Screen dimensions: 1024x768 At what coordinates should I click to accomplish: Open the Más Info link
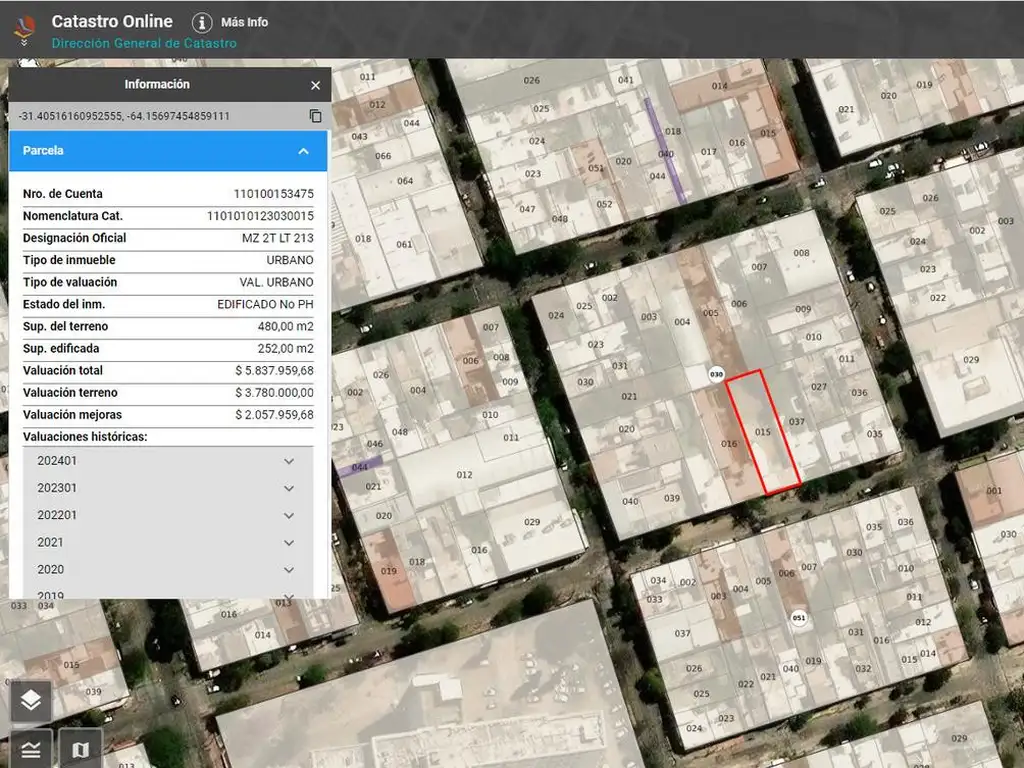point(244,22)
